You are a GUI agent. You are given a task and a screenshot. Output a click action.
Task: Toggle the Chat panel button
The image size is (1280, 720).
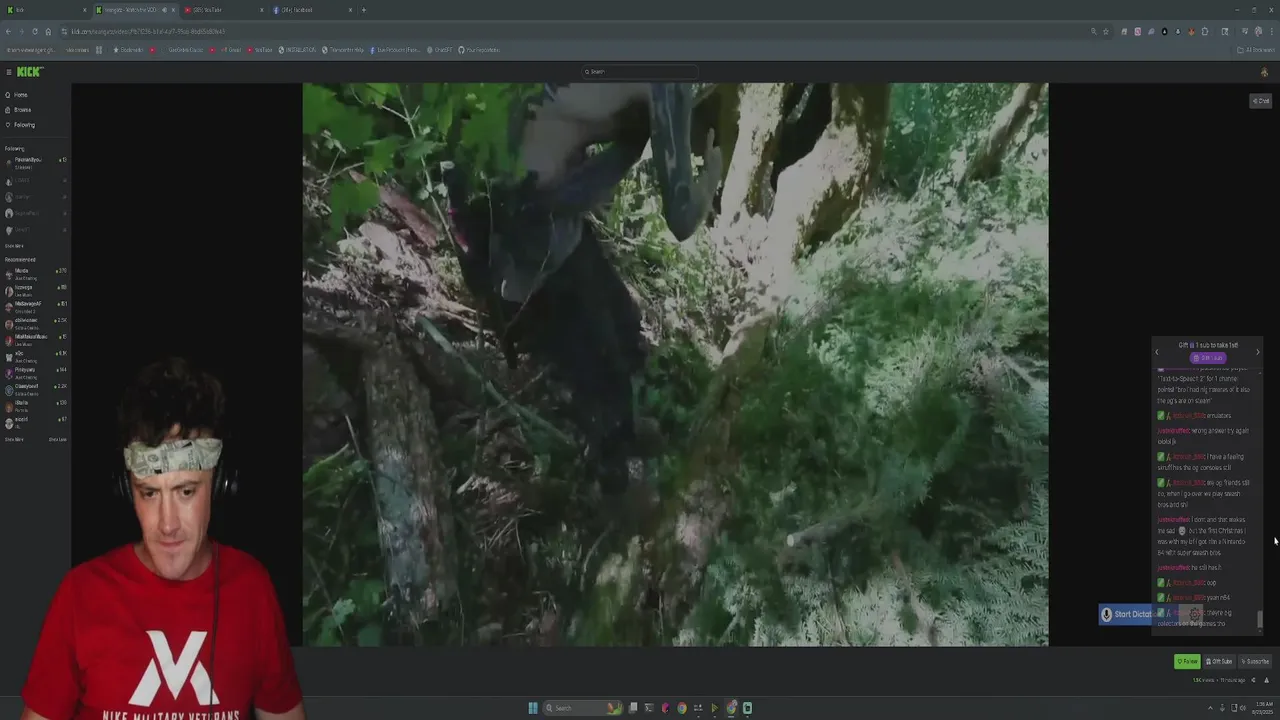1261,101
